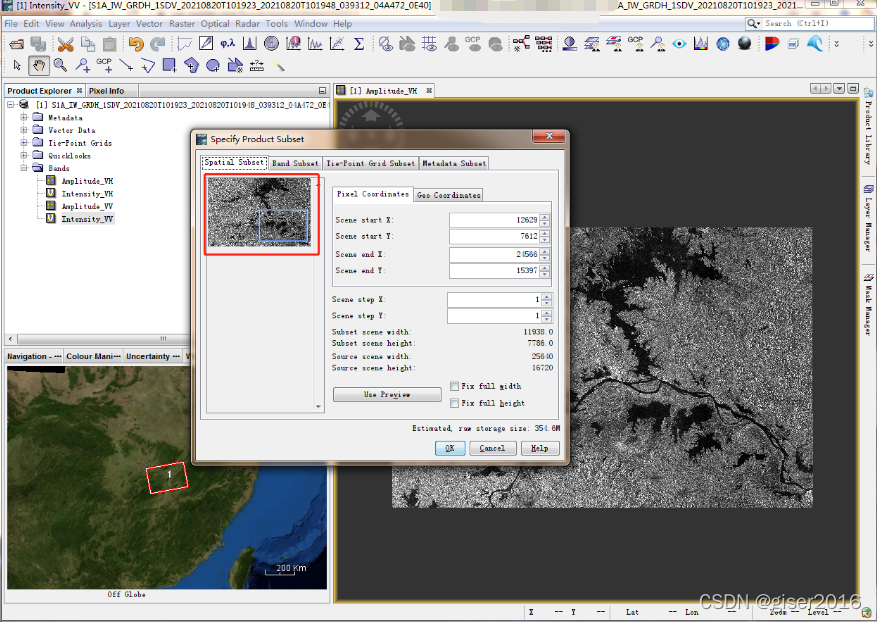Image resolution: width=877 pixels, height=622 pixels.
Task: Open the Geo Coordinates tab
Action: click(x=448, y=195)
